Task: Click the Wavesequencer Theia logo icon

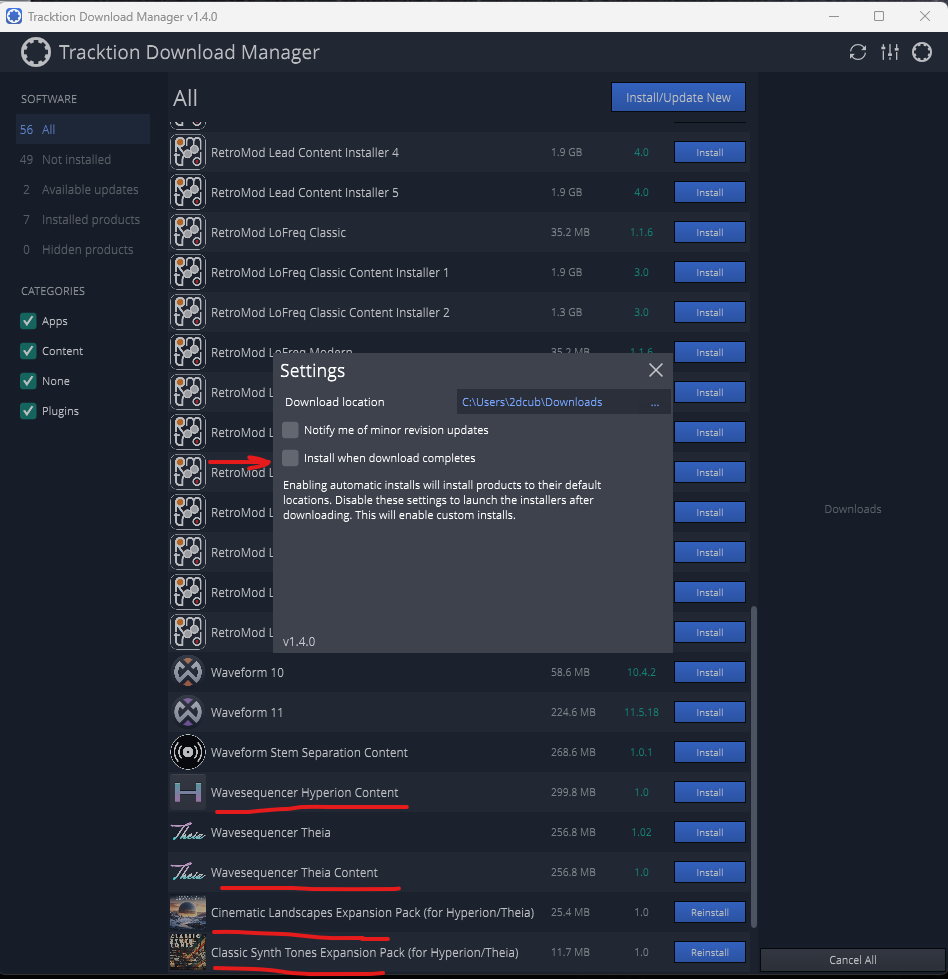Action: (188, 832)
